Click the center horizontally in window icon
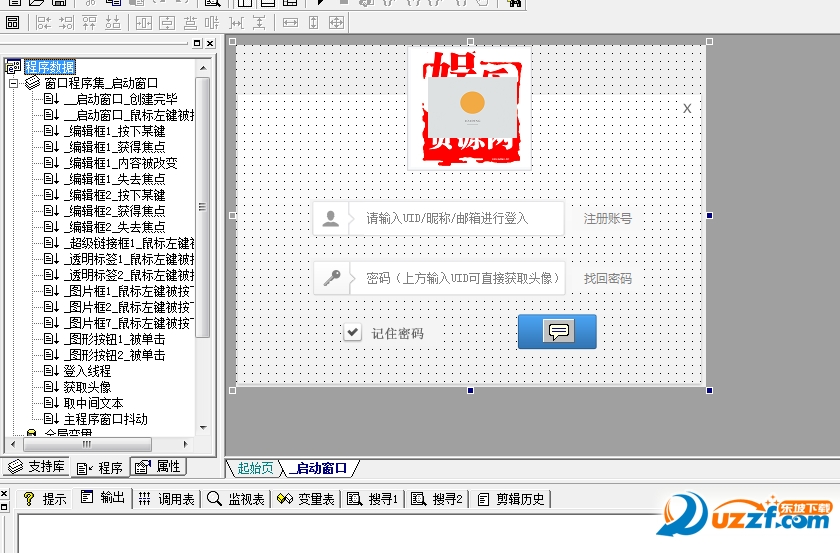The width and height of the screenshot is (840, 553). click(x=144, y=23)
